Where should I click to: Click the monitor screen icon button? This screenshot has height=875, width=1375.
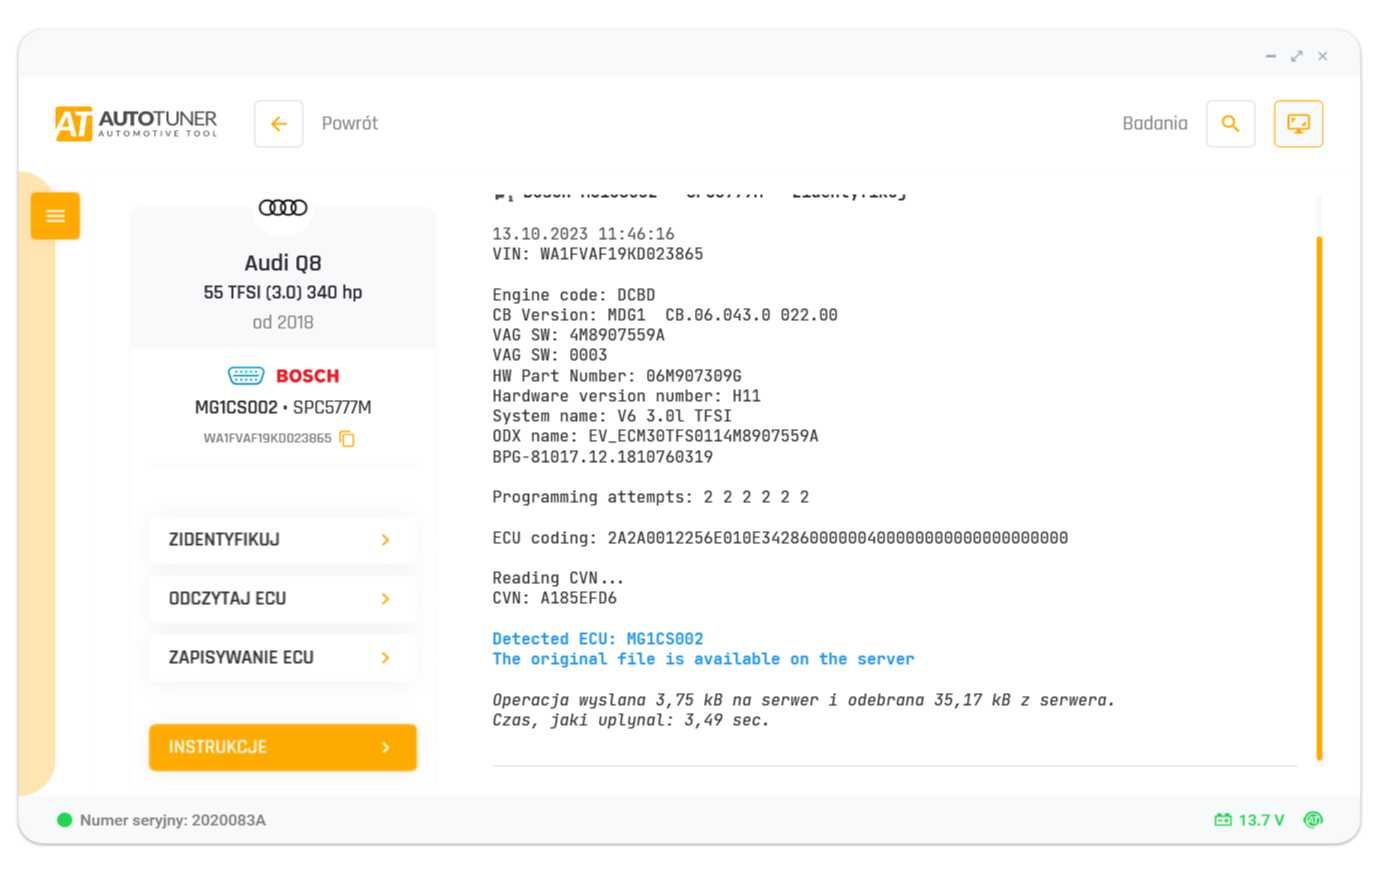1298,124
